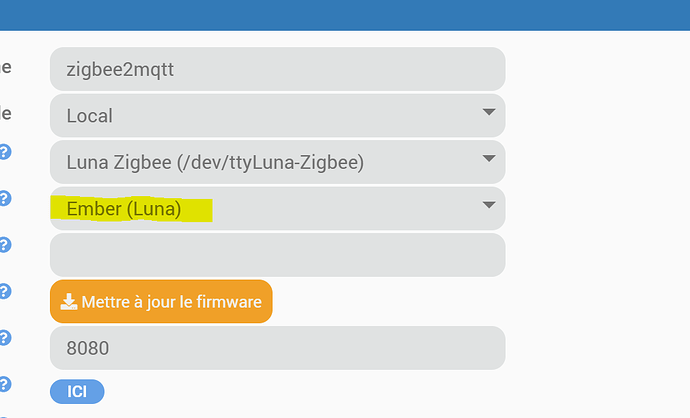Click help icon beside Luna Zigbee port dropdown

coord(4,152)
